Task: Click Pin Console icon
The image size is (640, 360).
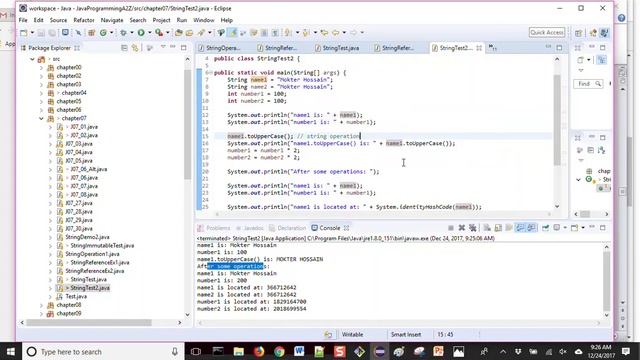Action: point(546,228)
